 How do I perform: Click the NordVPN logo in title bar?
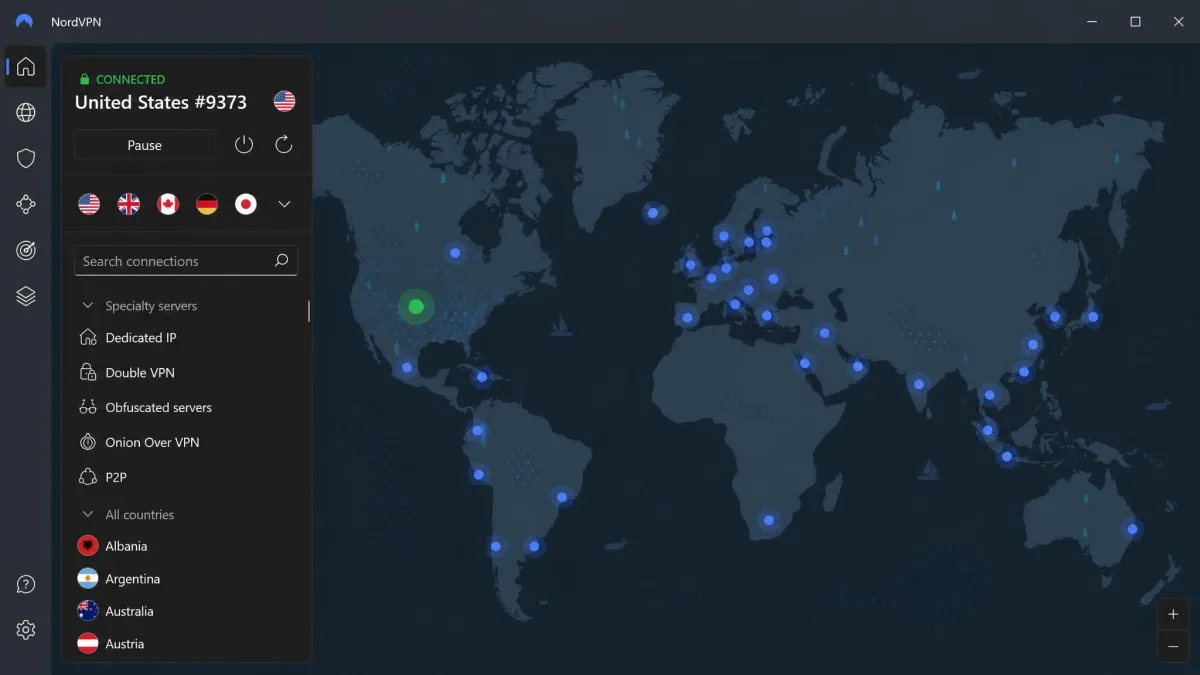click(25, 21)
